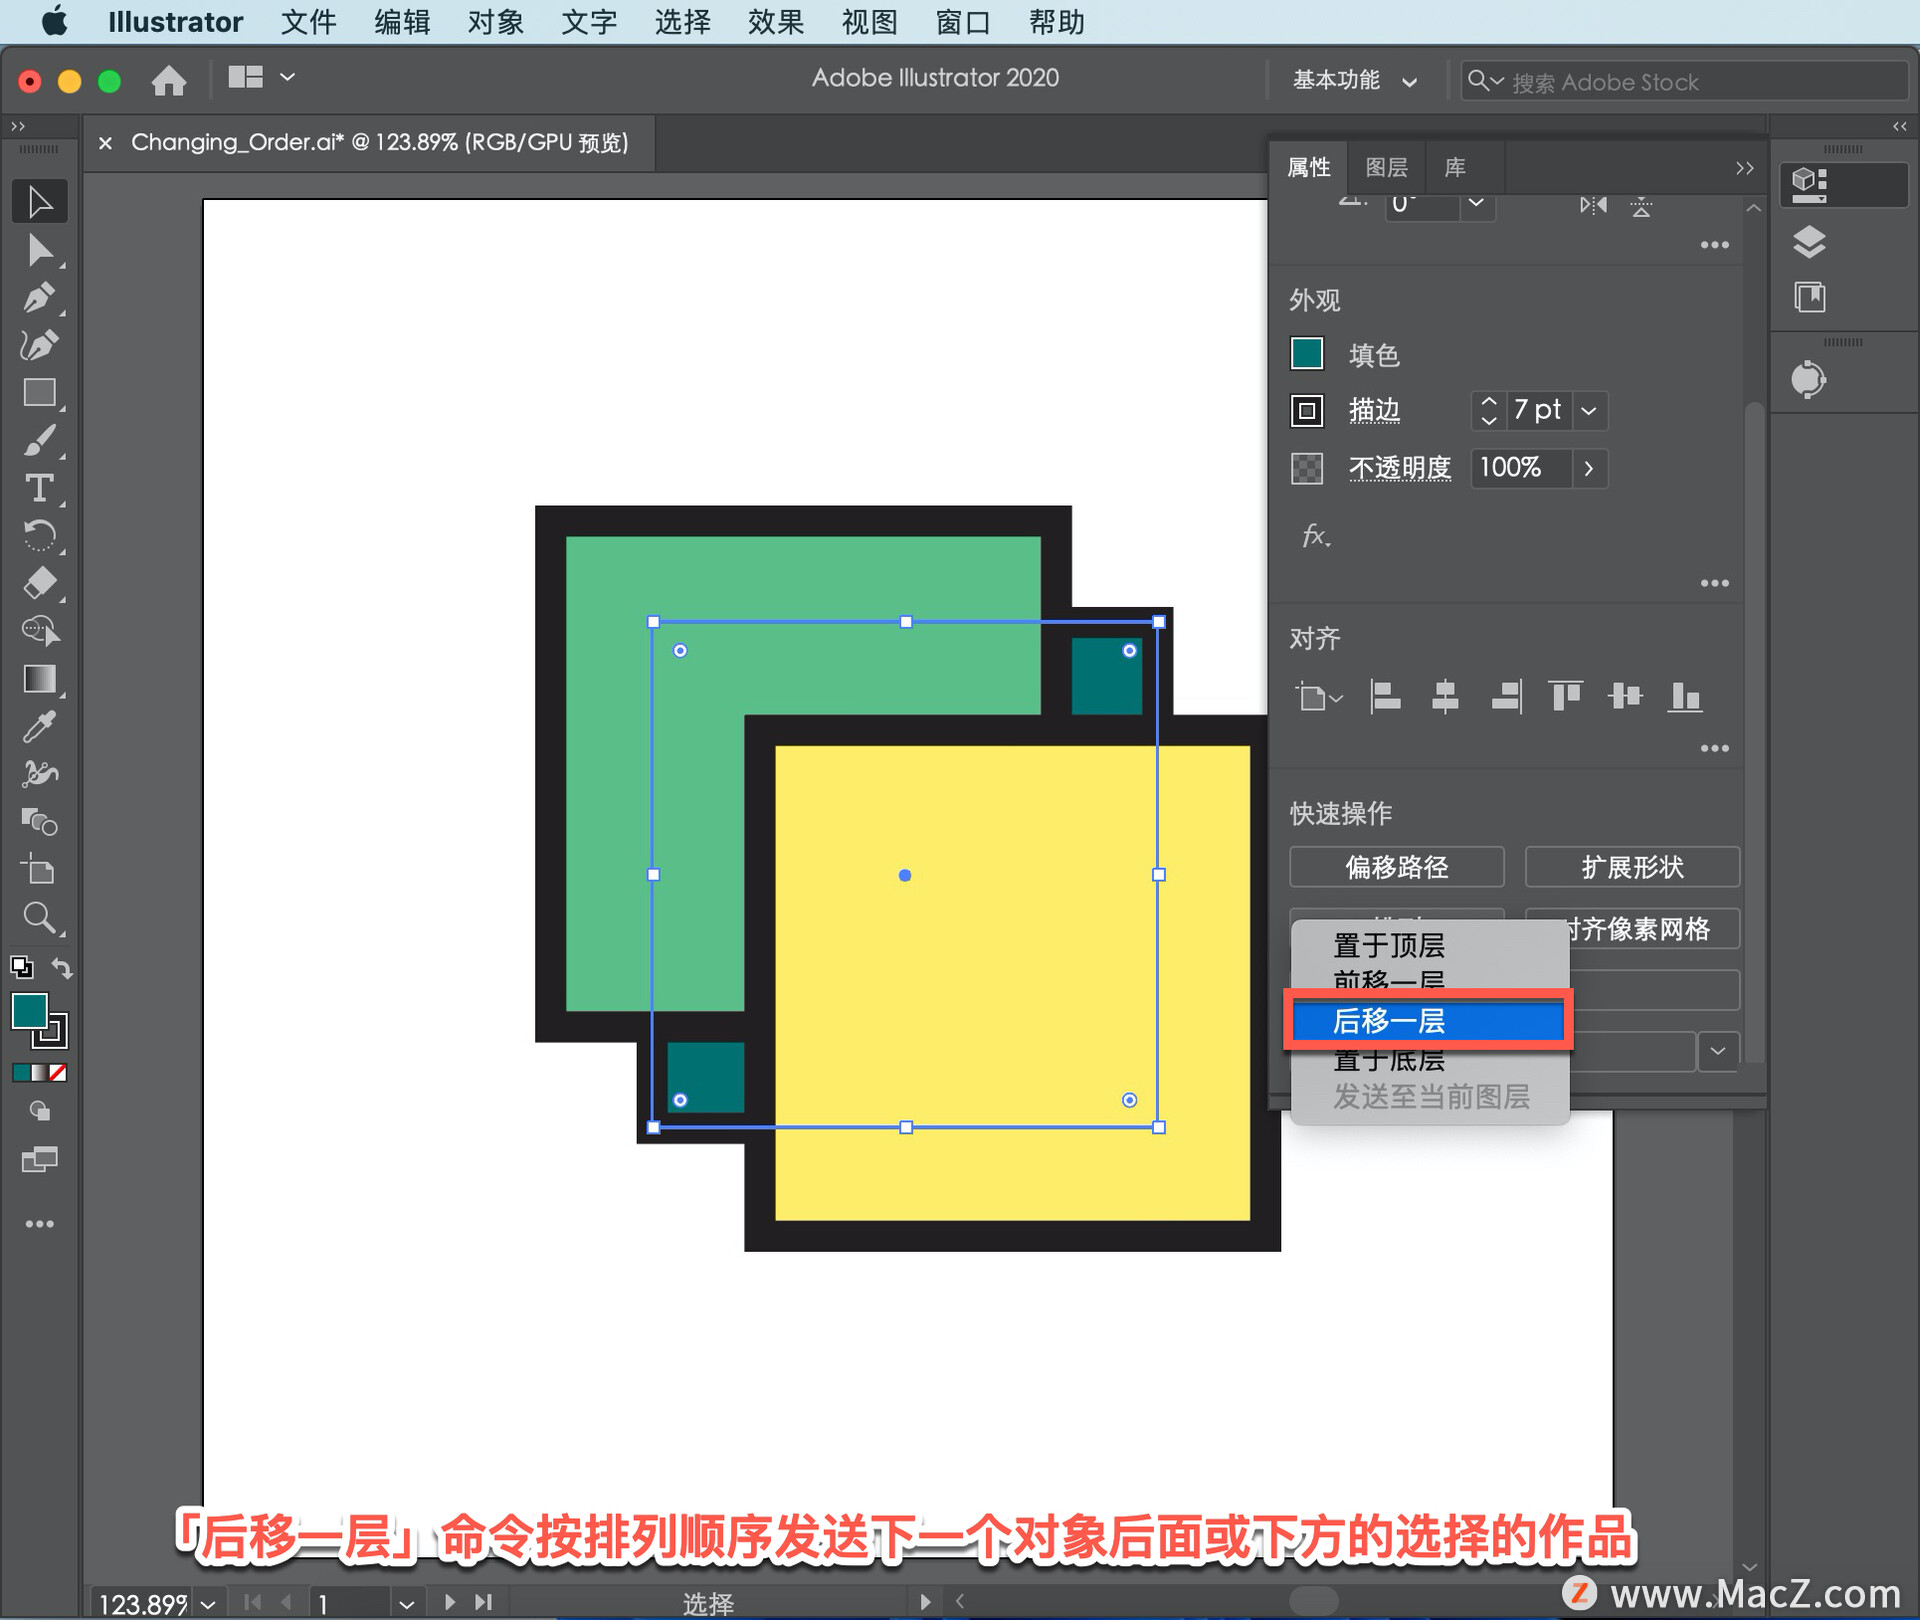Choose 后移一层 from arrange menu
The width and height of the screenshot is (1920, 1620).
coord(1428,1021)
